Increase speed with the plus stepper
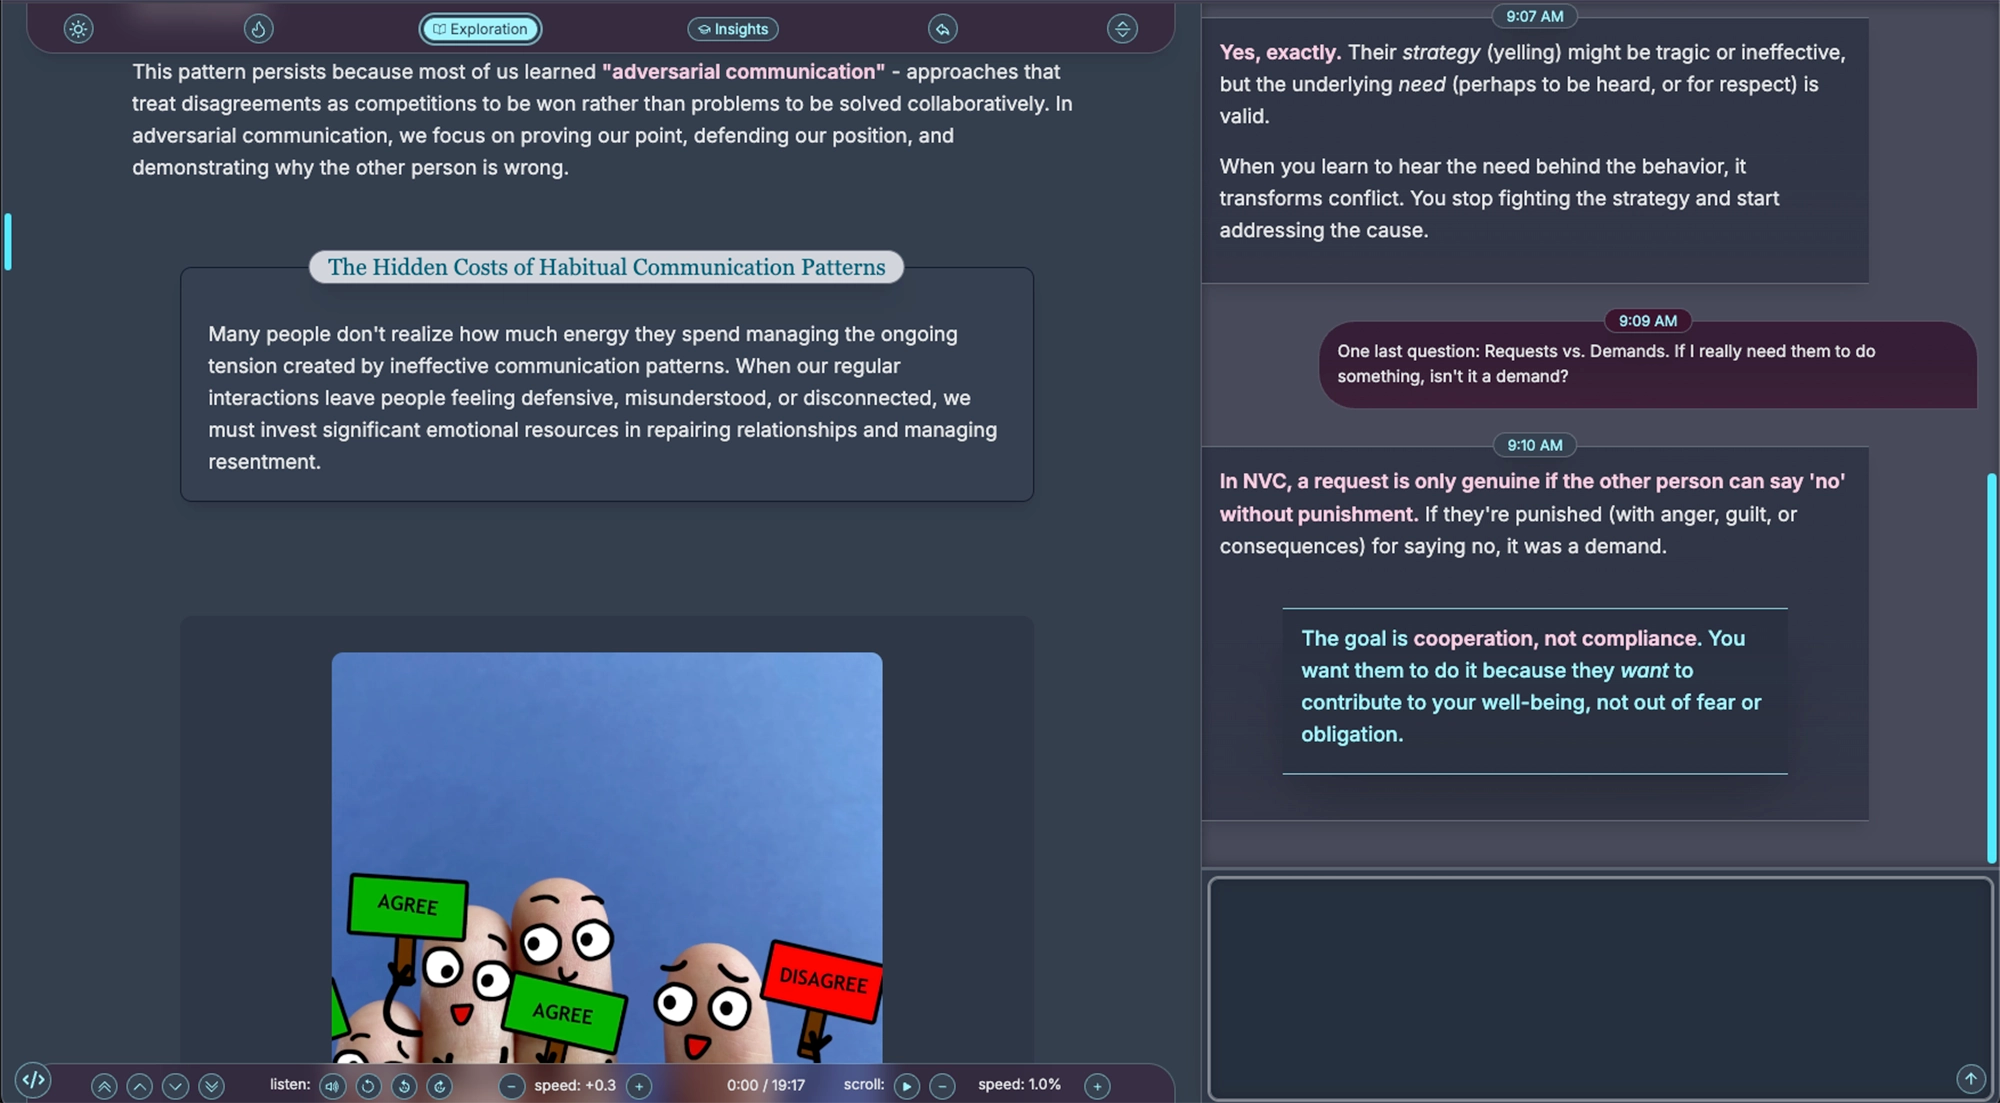Image resolution: width=2000 pixels, height=1103 pixels. click(638, 1086)
